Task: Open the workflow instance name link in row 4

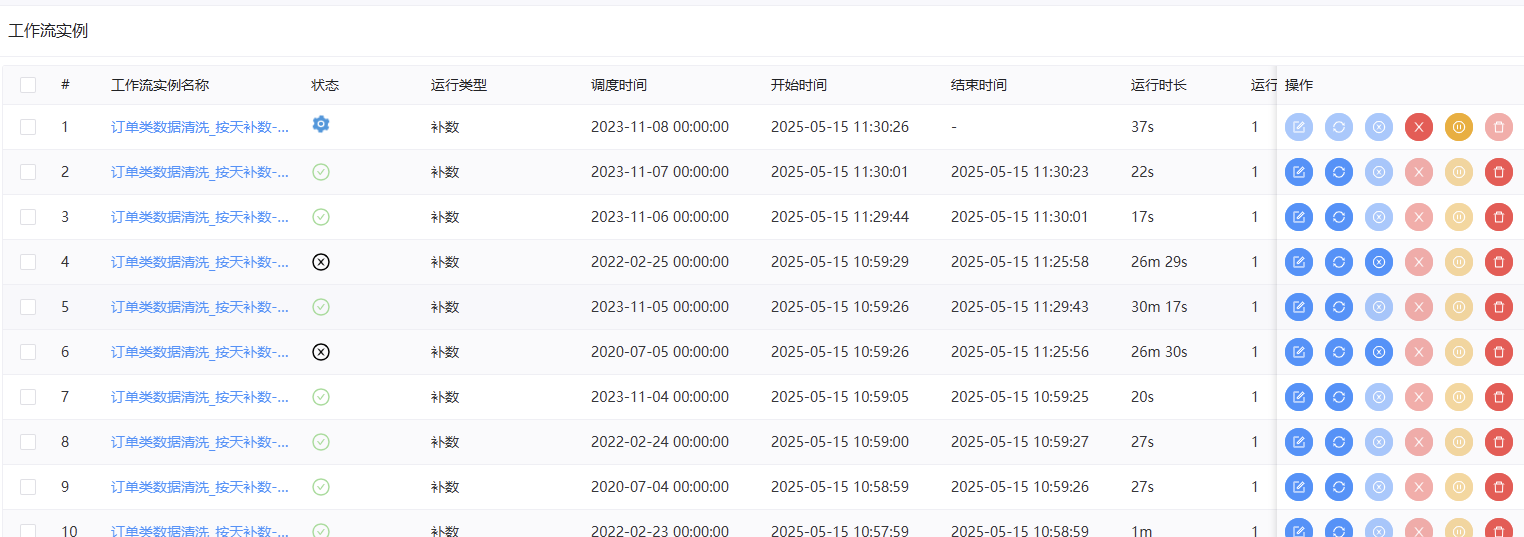Action: (200, 262)
